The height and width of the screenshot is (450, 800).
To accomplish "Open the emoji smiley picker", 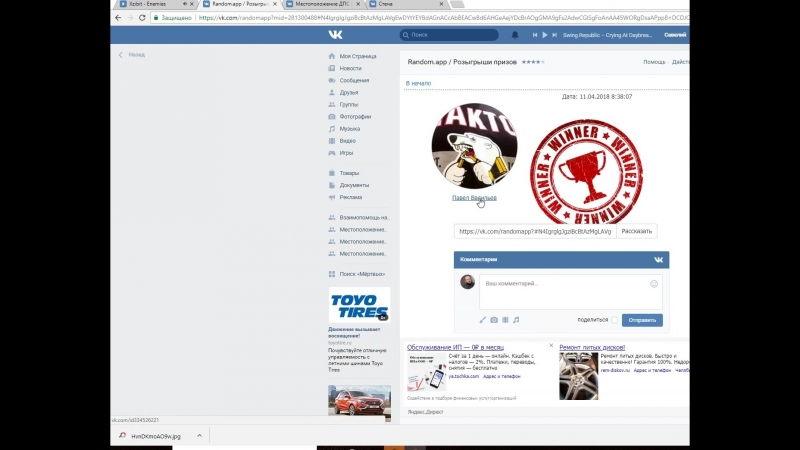I will (654, 284).
